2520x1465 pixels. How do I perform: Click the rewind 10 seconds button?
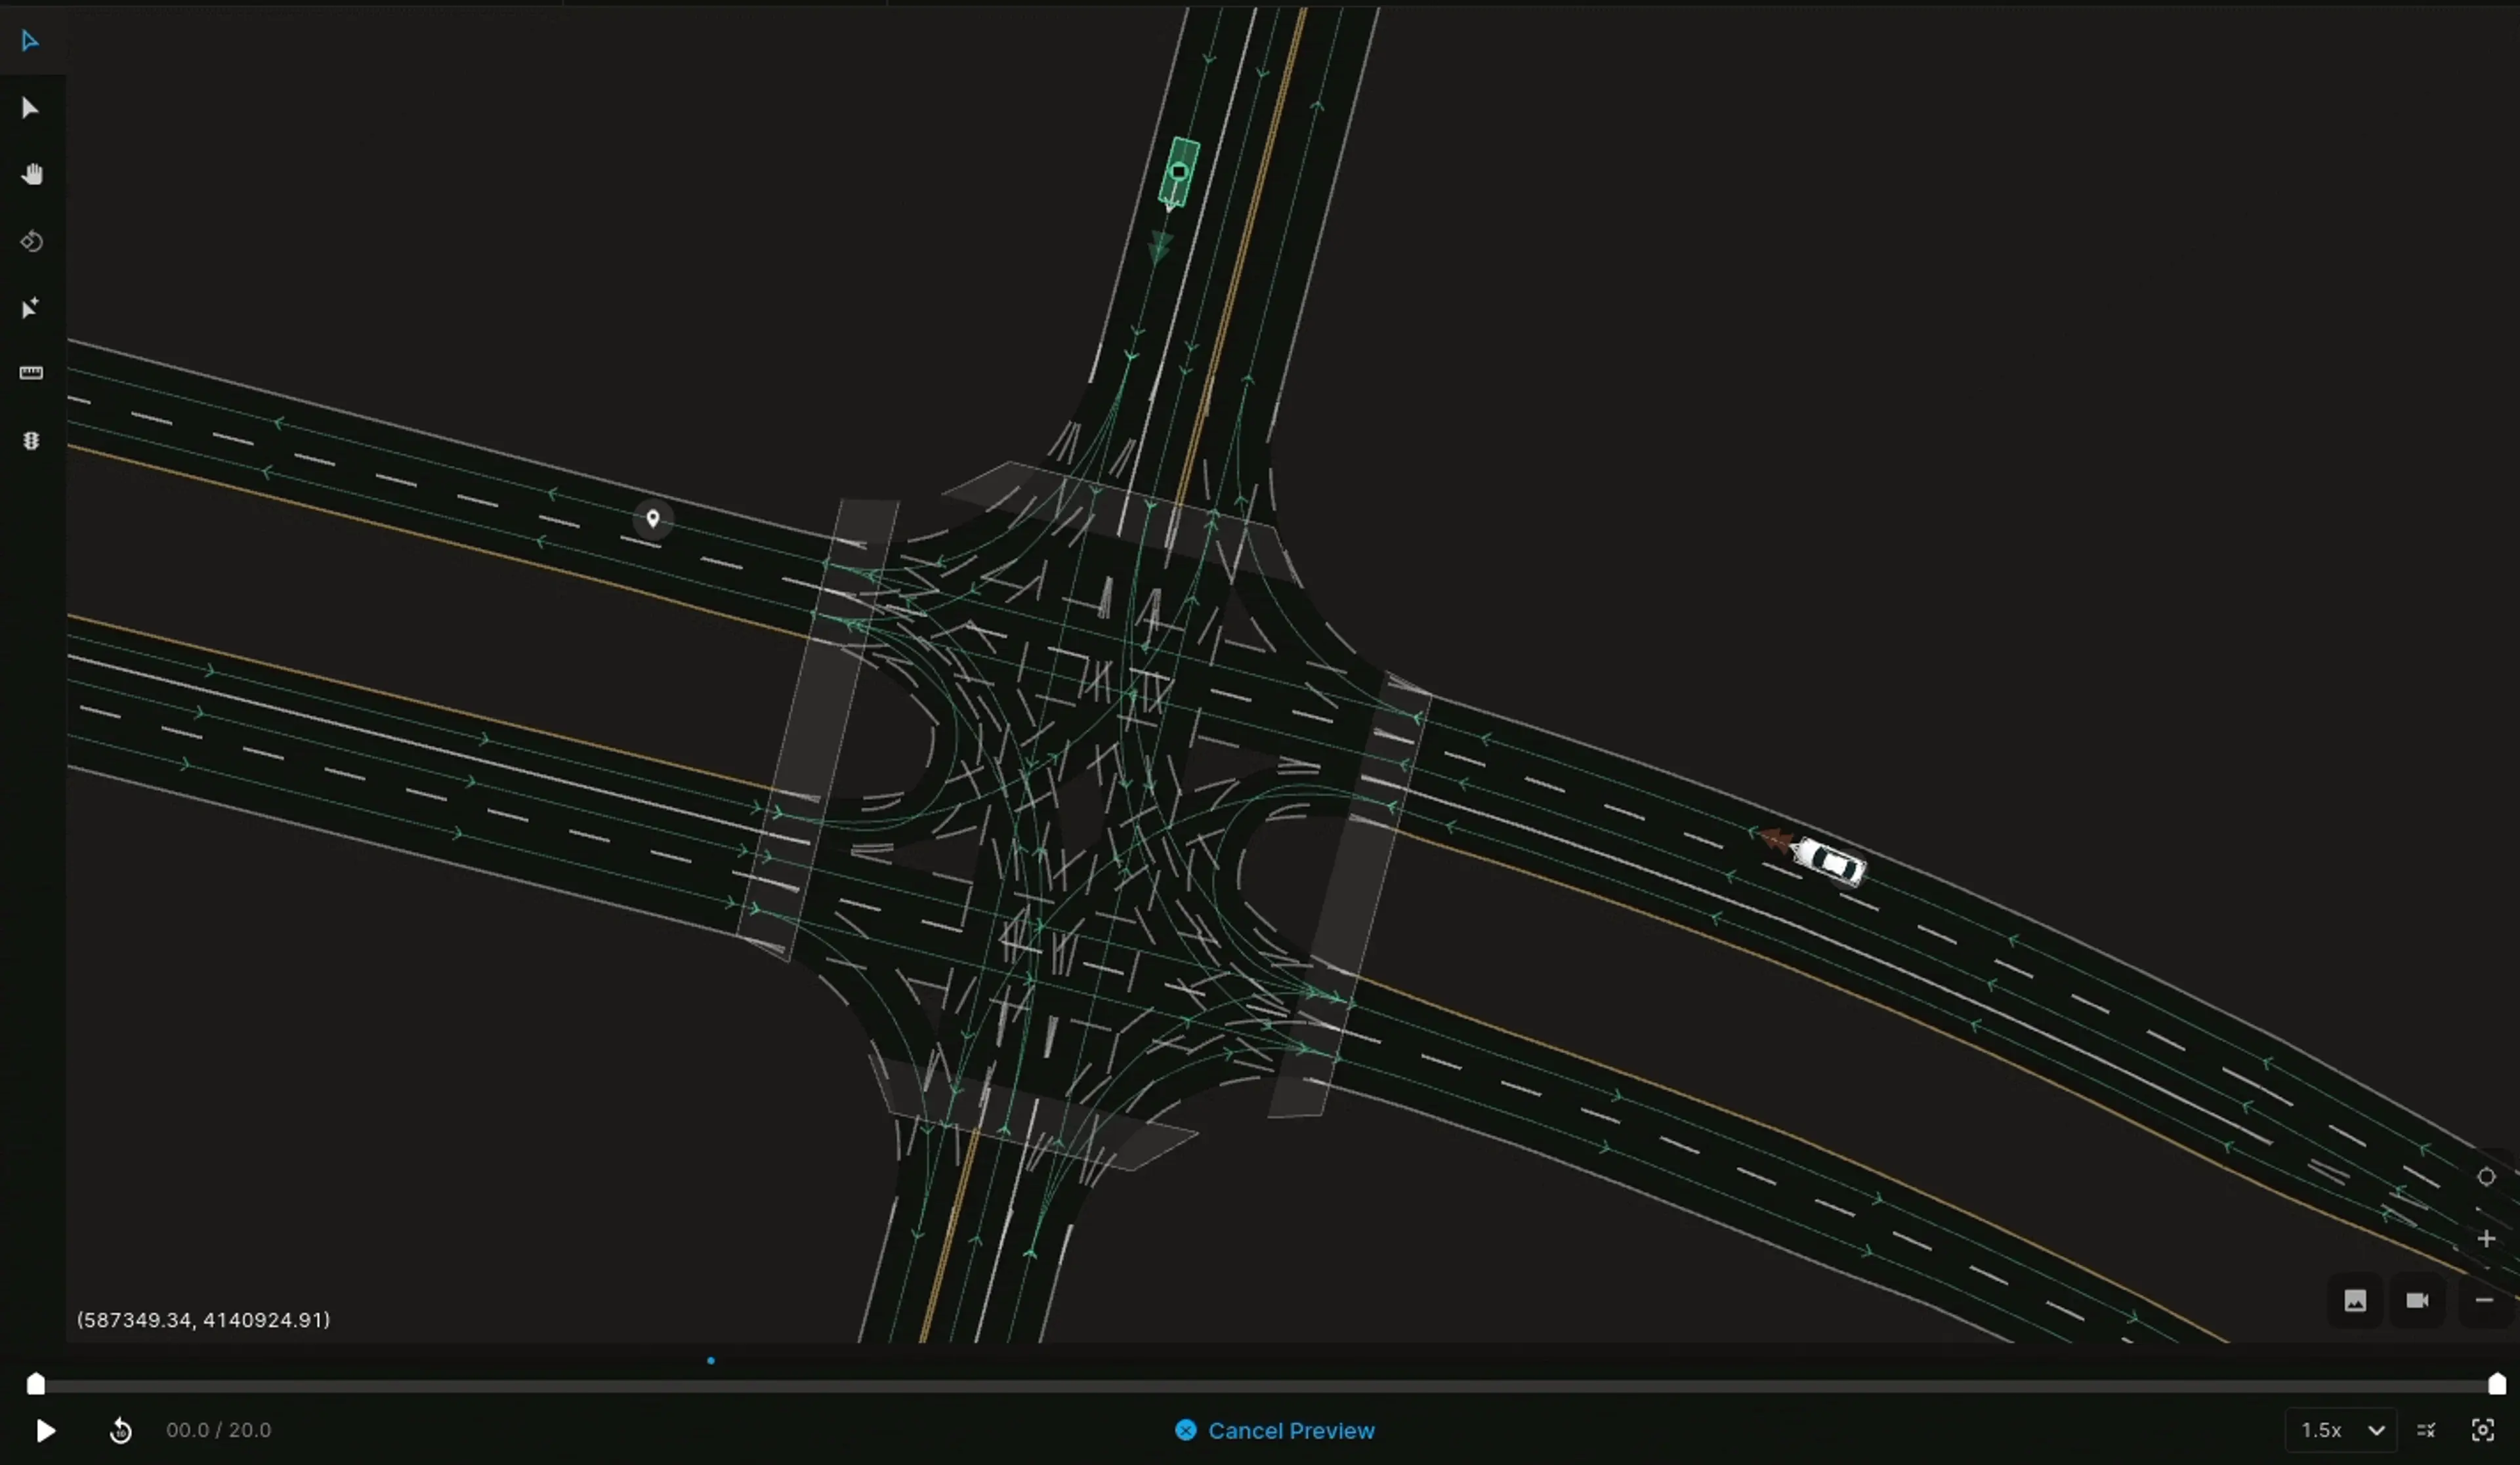point(120,1431)
